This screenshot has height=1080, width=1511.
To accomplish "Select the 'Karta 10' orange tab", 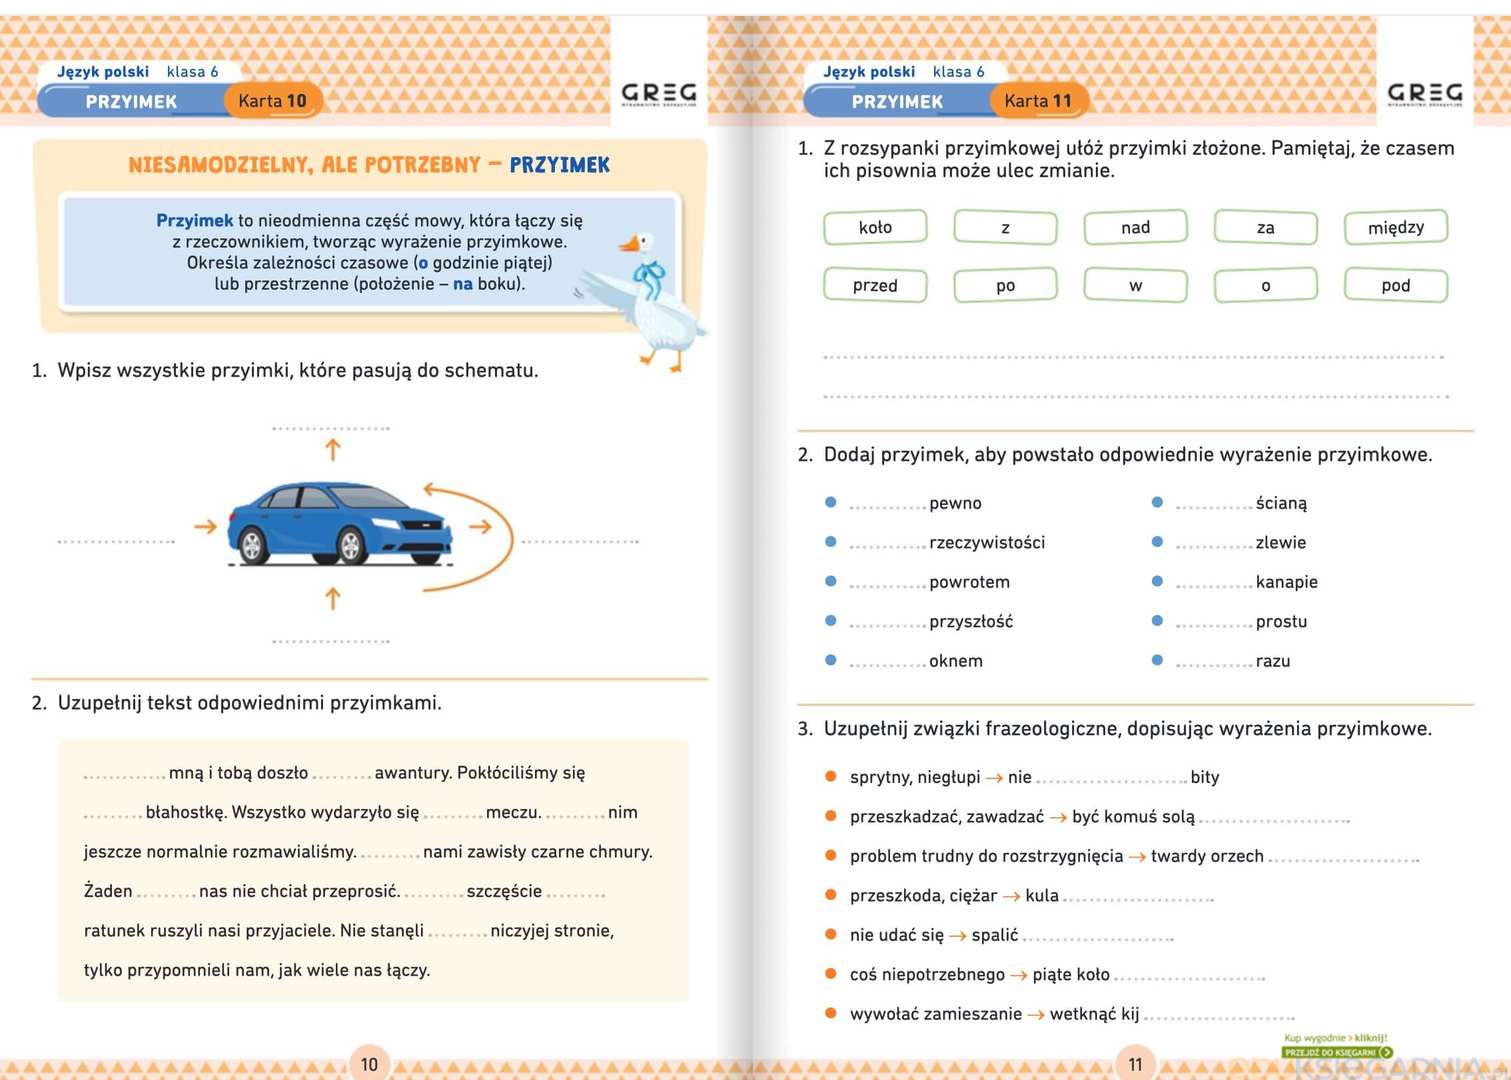I will (x=272, y=101).
